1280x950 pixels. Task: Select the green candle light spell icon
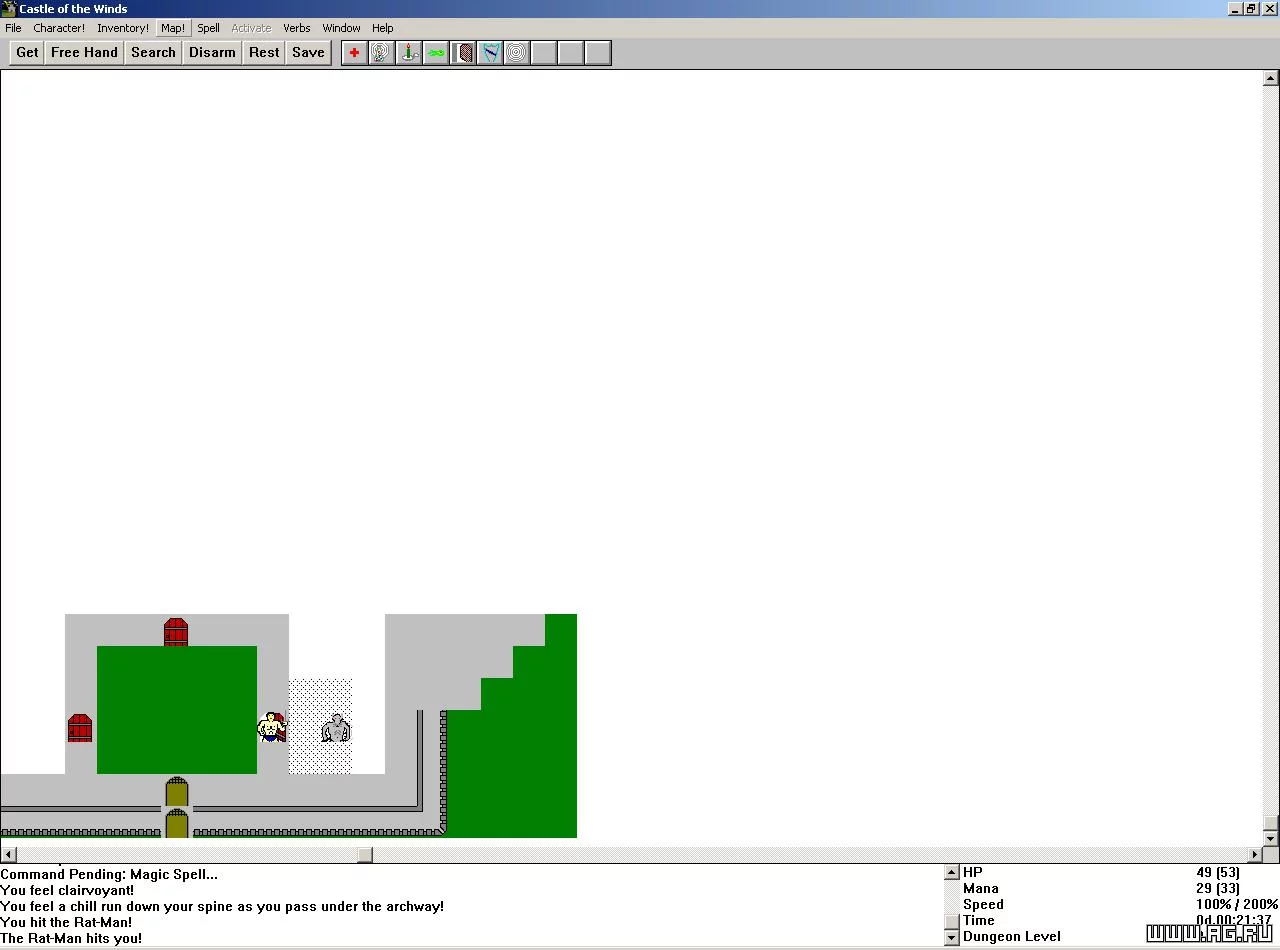pos(408,53)
